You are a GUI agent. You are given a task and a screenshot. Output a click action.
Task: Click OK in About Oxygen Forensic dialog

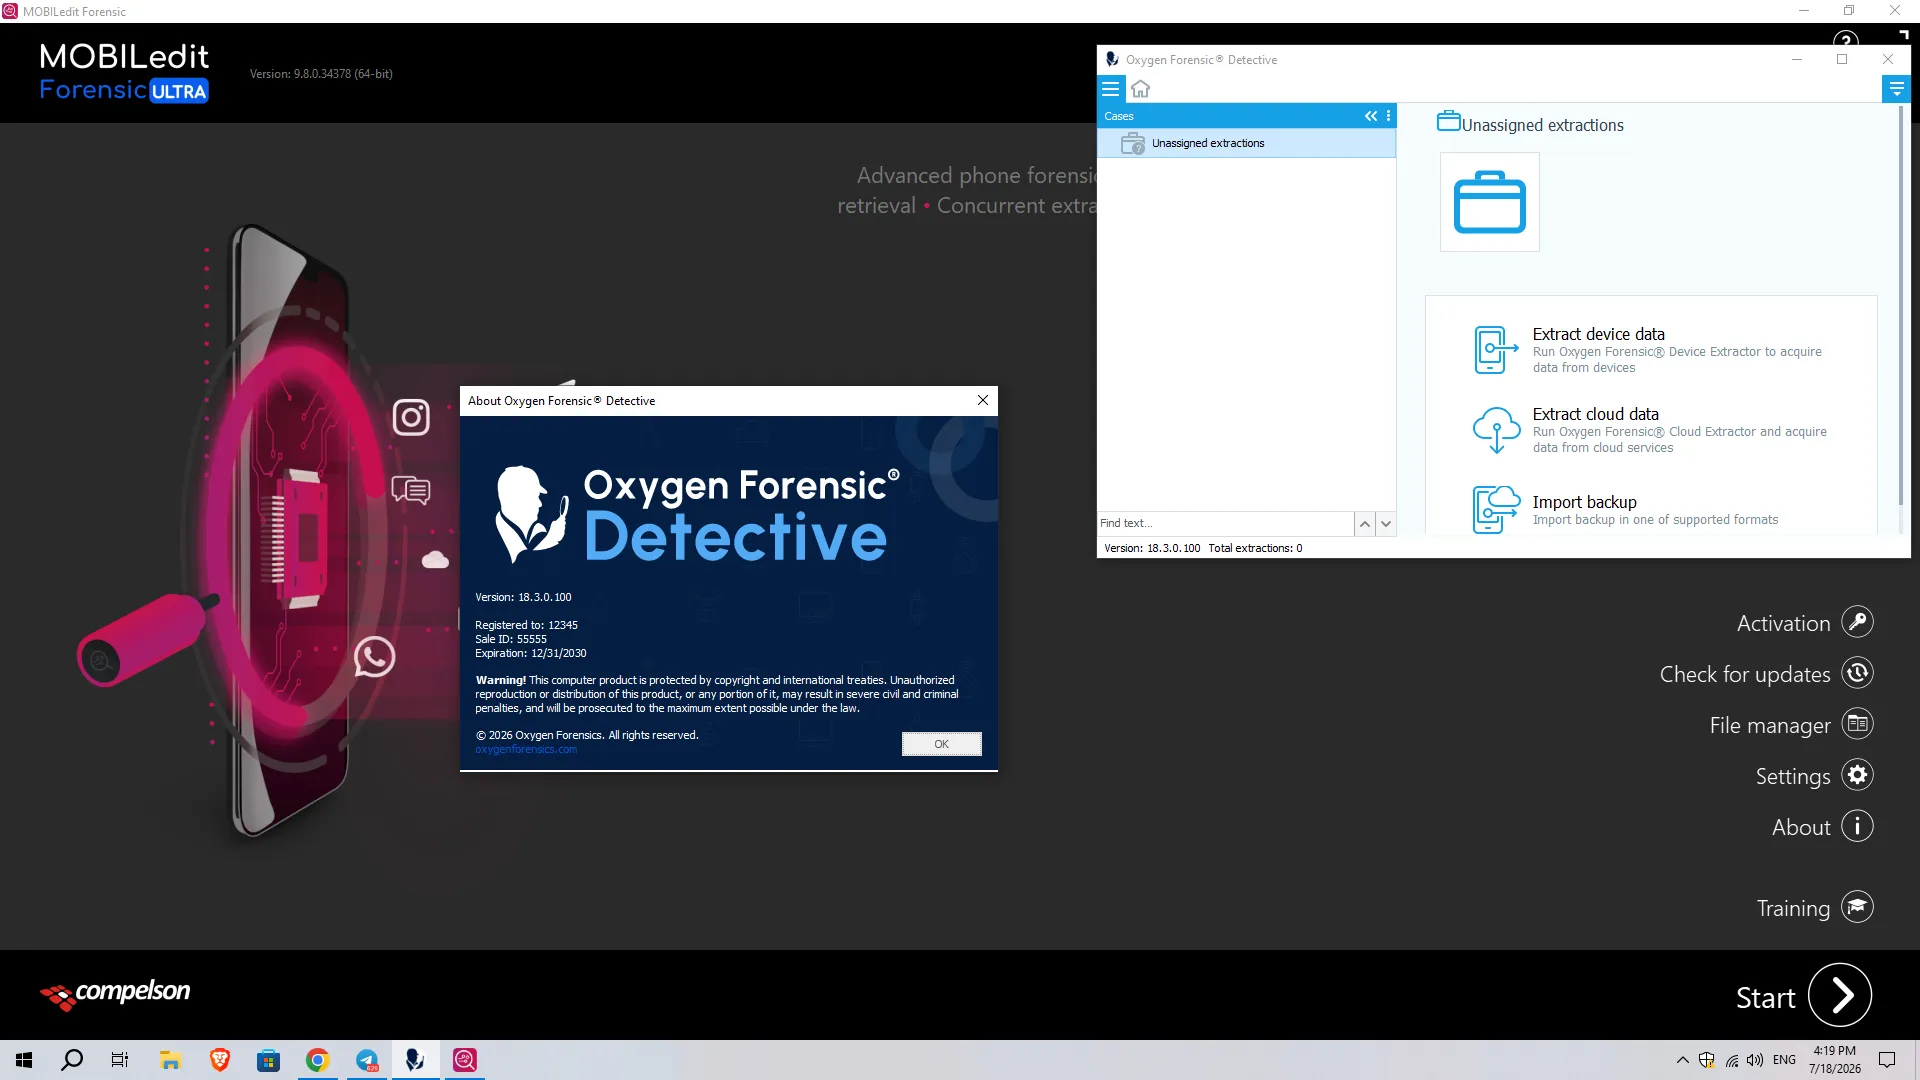click(941, 744)
